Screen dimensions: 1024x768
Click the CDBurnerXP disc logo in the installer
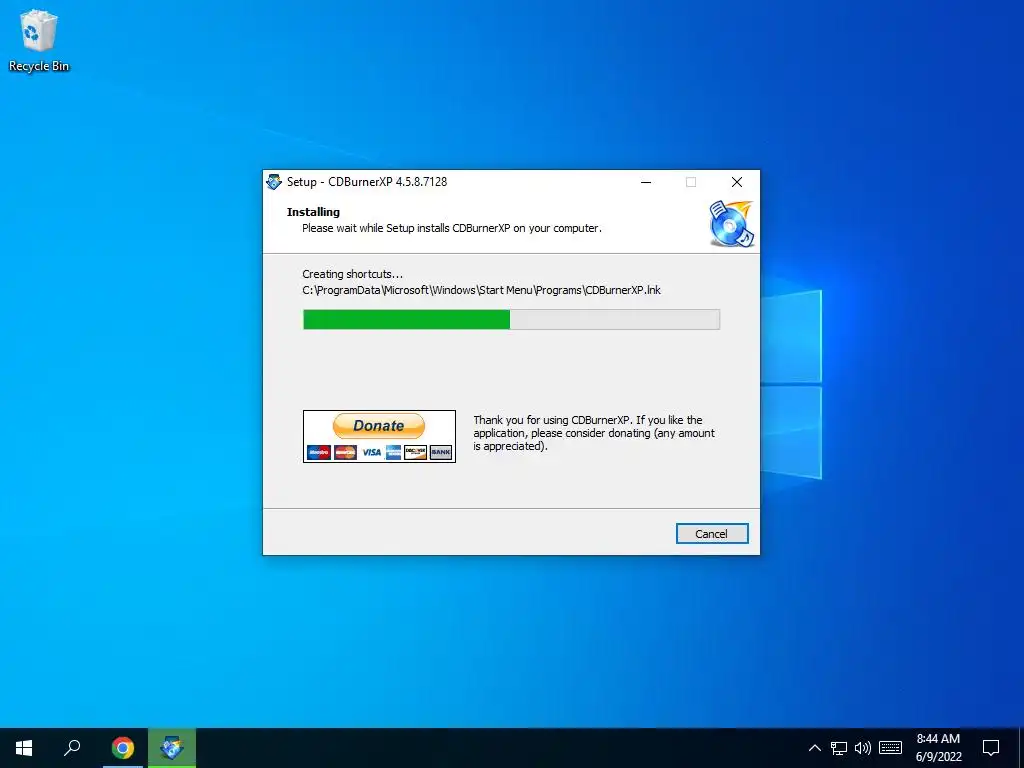731,223
